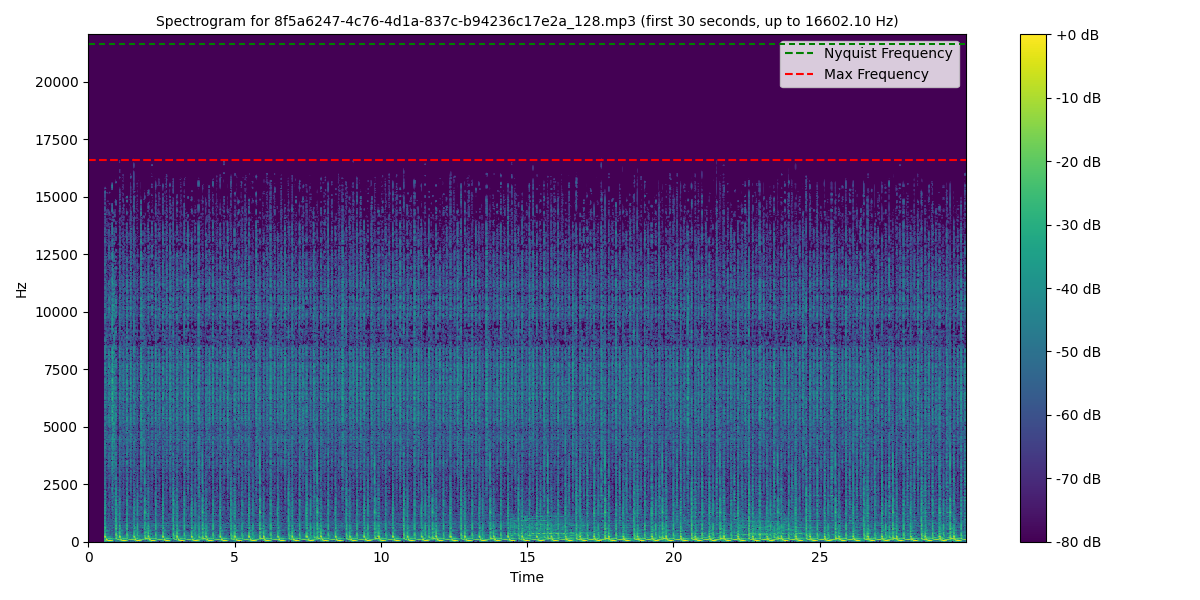Click the red dashed max frequency line

pos(527,160)
